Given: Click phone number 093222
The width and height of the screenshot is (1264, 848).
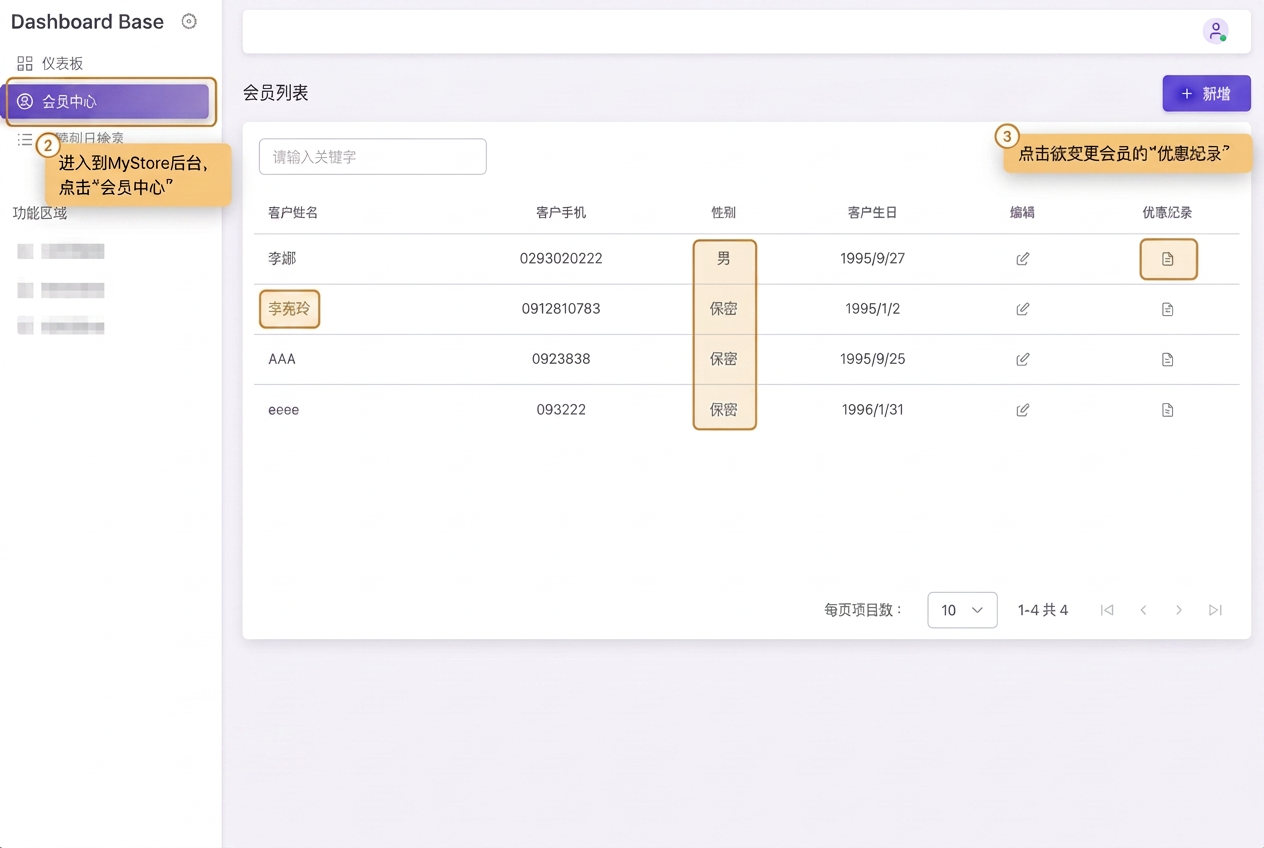Looking at the screenshot, I should pyautogui.click(x=561, y=409).
